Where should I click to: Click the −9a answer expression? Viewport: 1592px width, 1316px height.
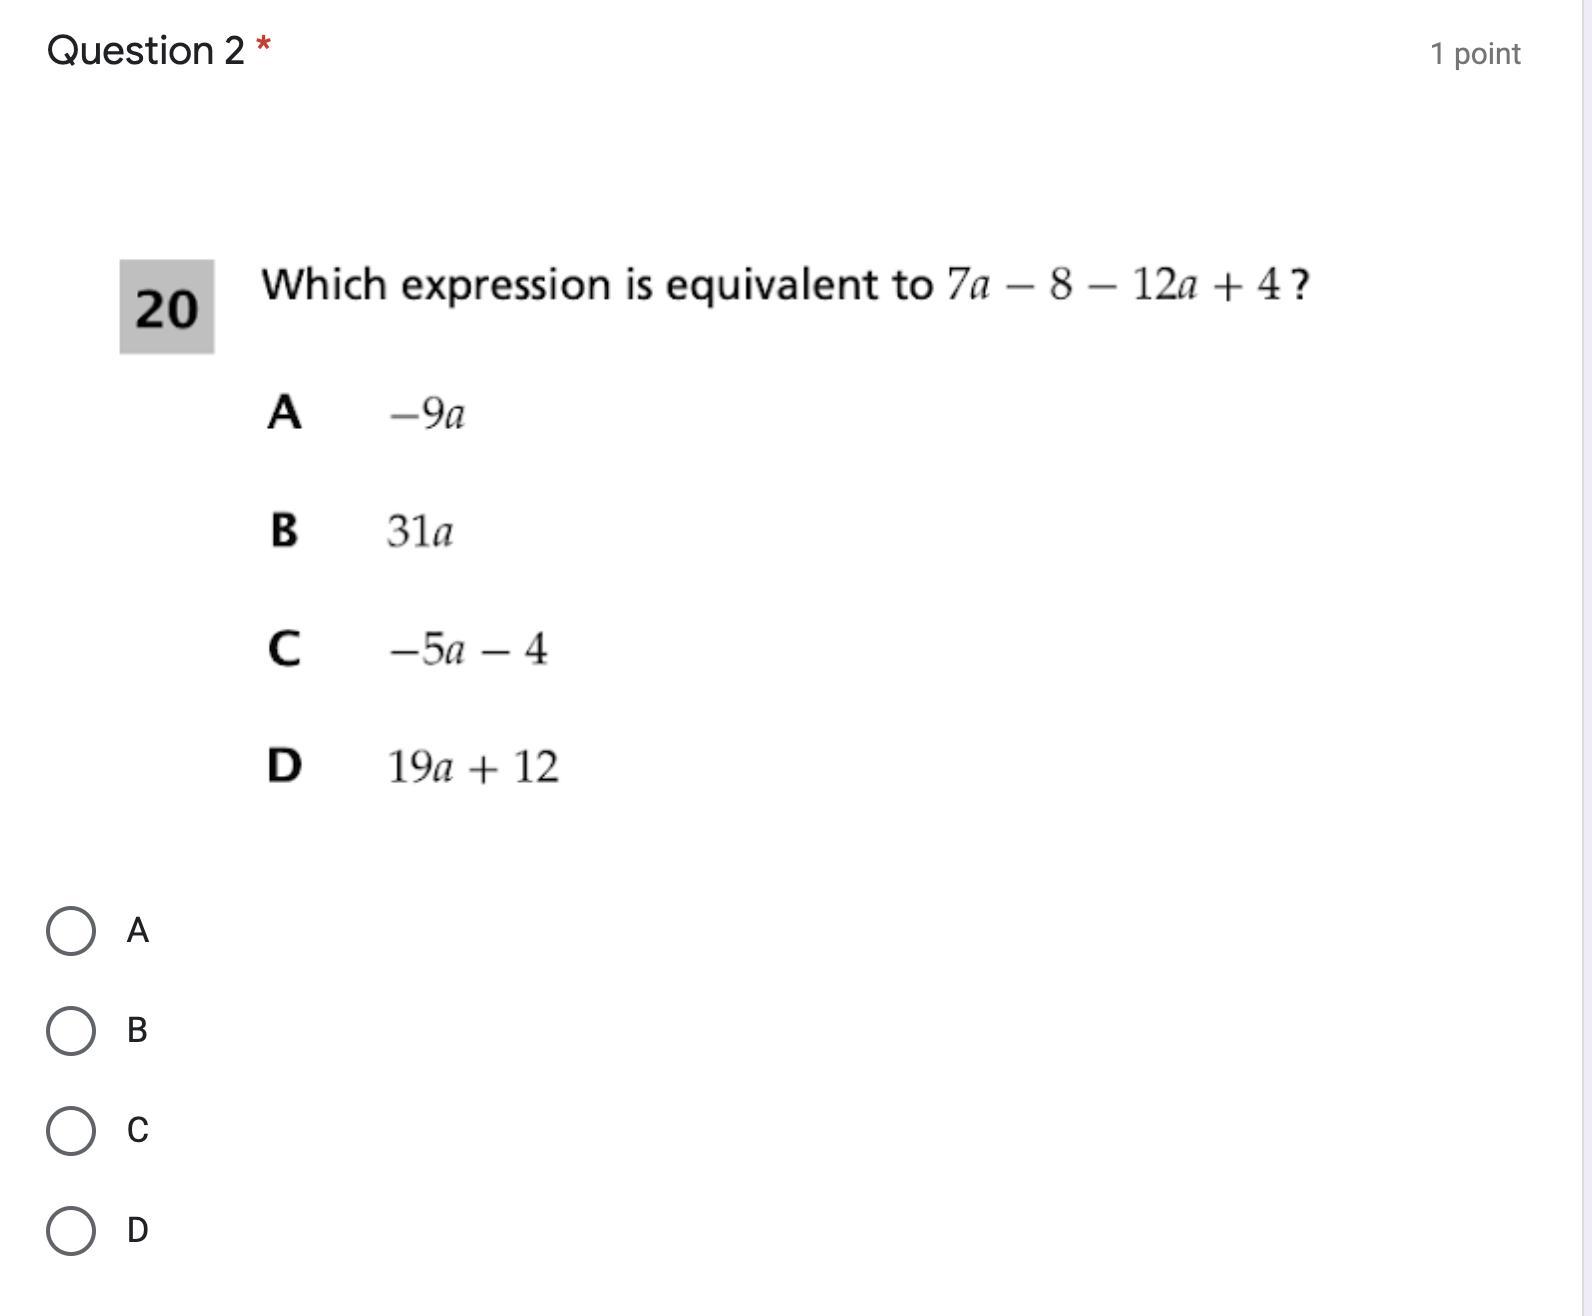point(427,413)
